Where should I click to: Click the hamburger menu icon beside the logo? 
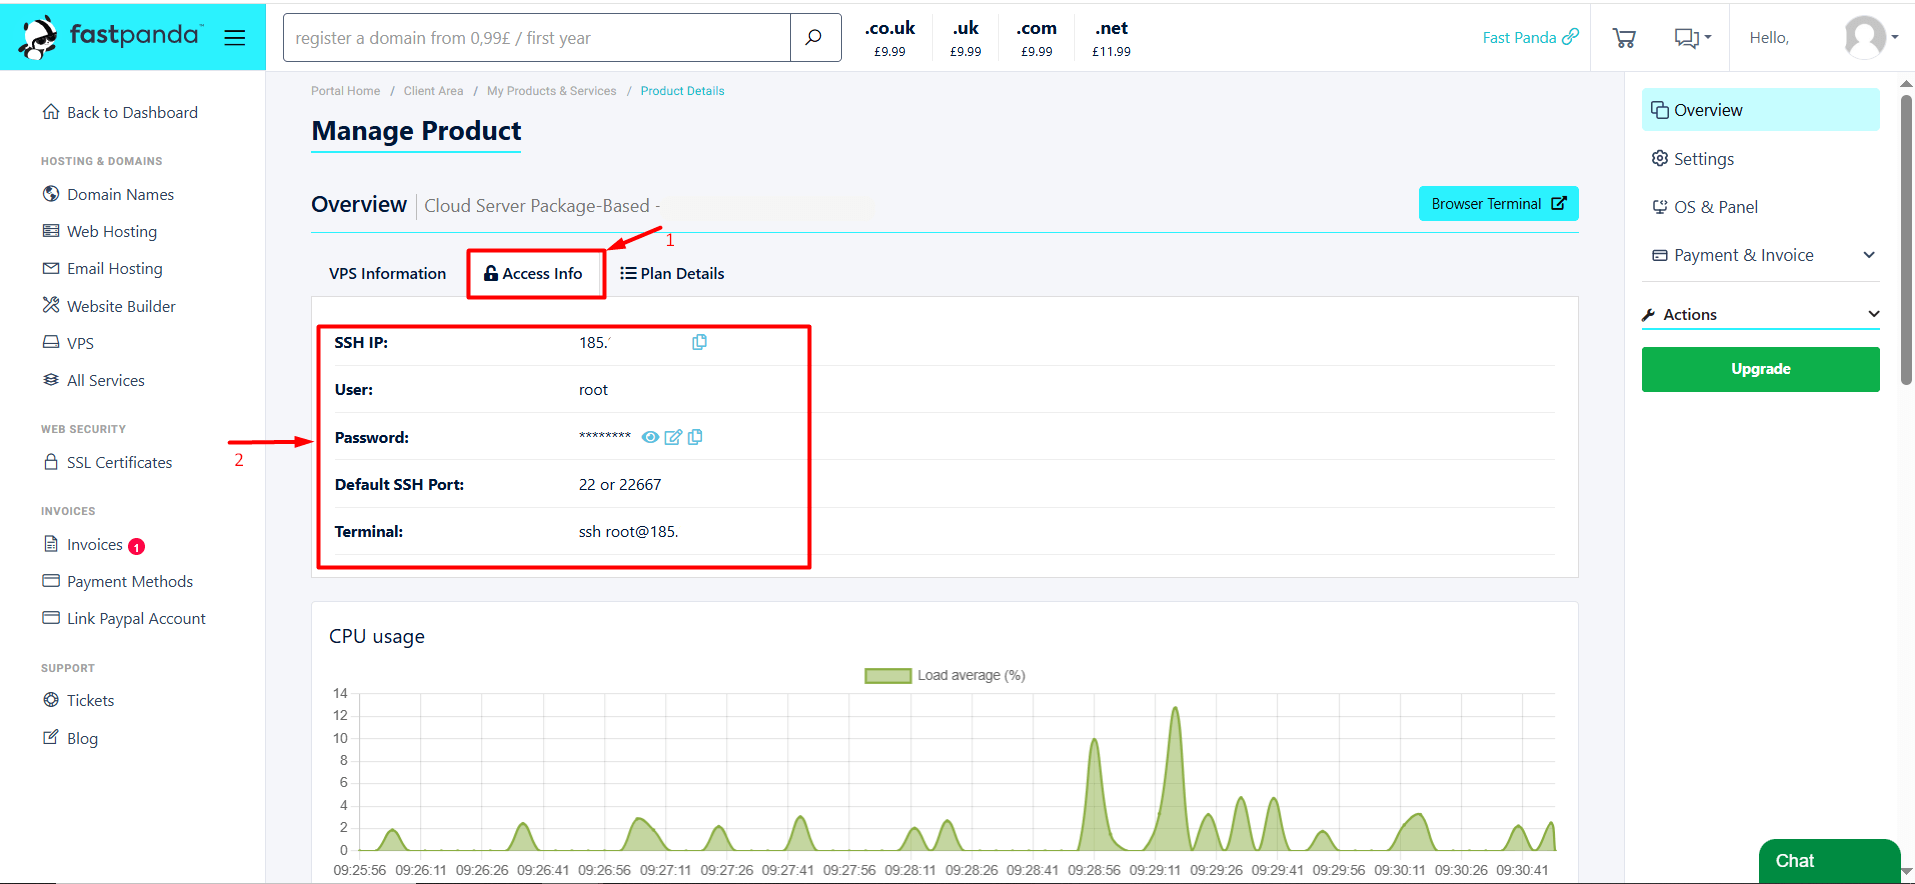[235, 38]
